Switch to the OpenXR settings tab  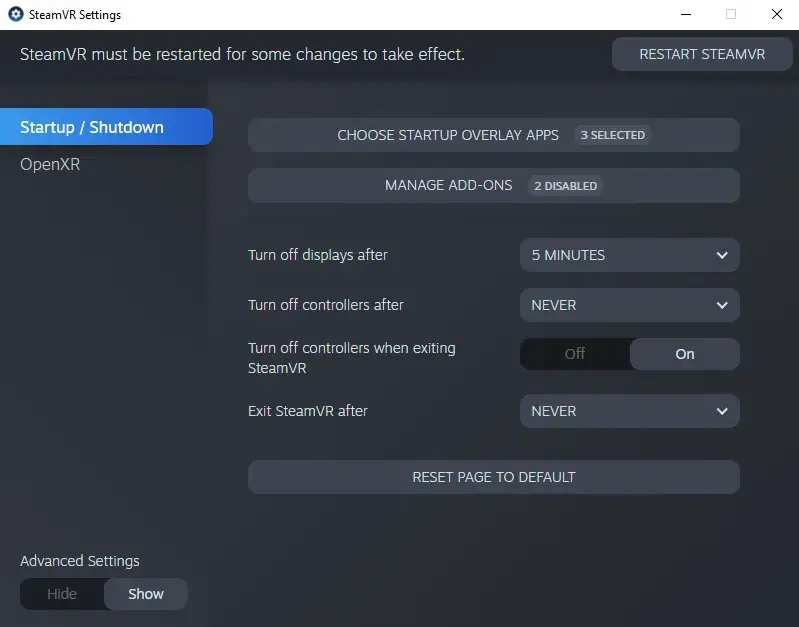click(50, 164)
